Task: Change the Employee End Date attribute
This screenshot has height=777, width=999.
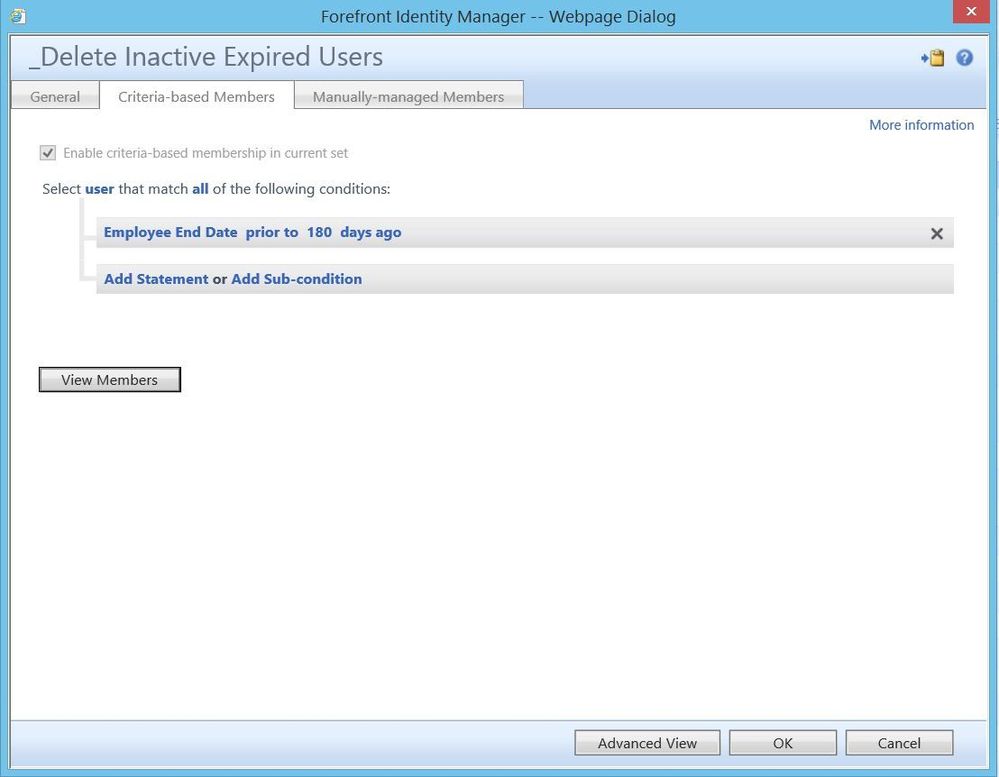Action: 171,232
